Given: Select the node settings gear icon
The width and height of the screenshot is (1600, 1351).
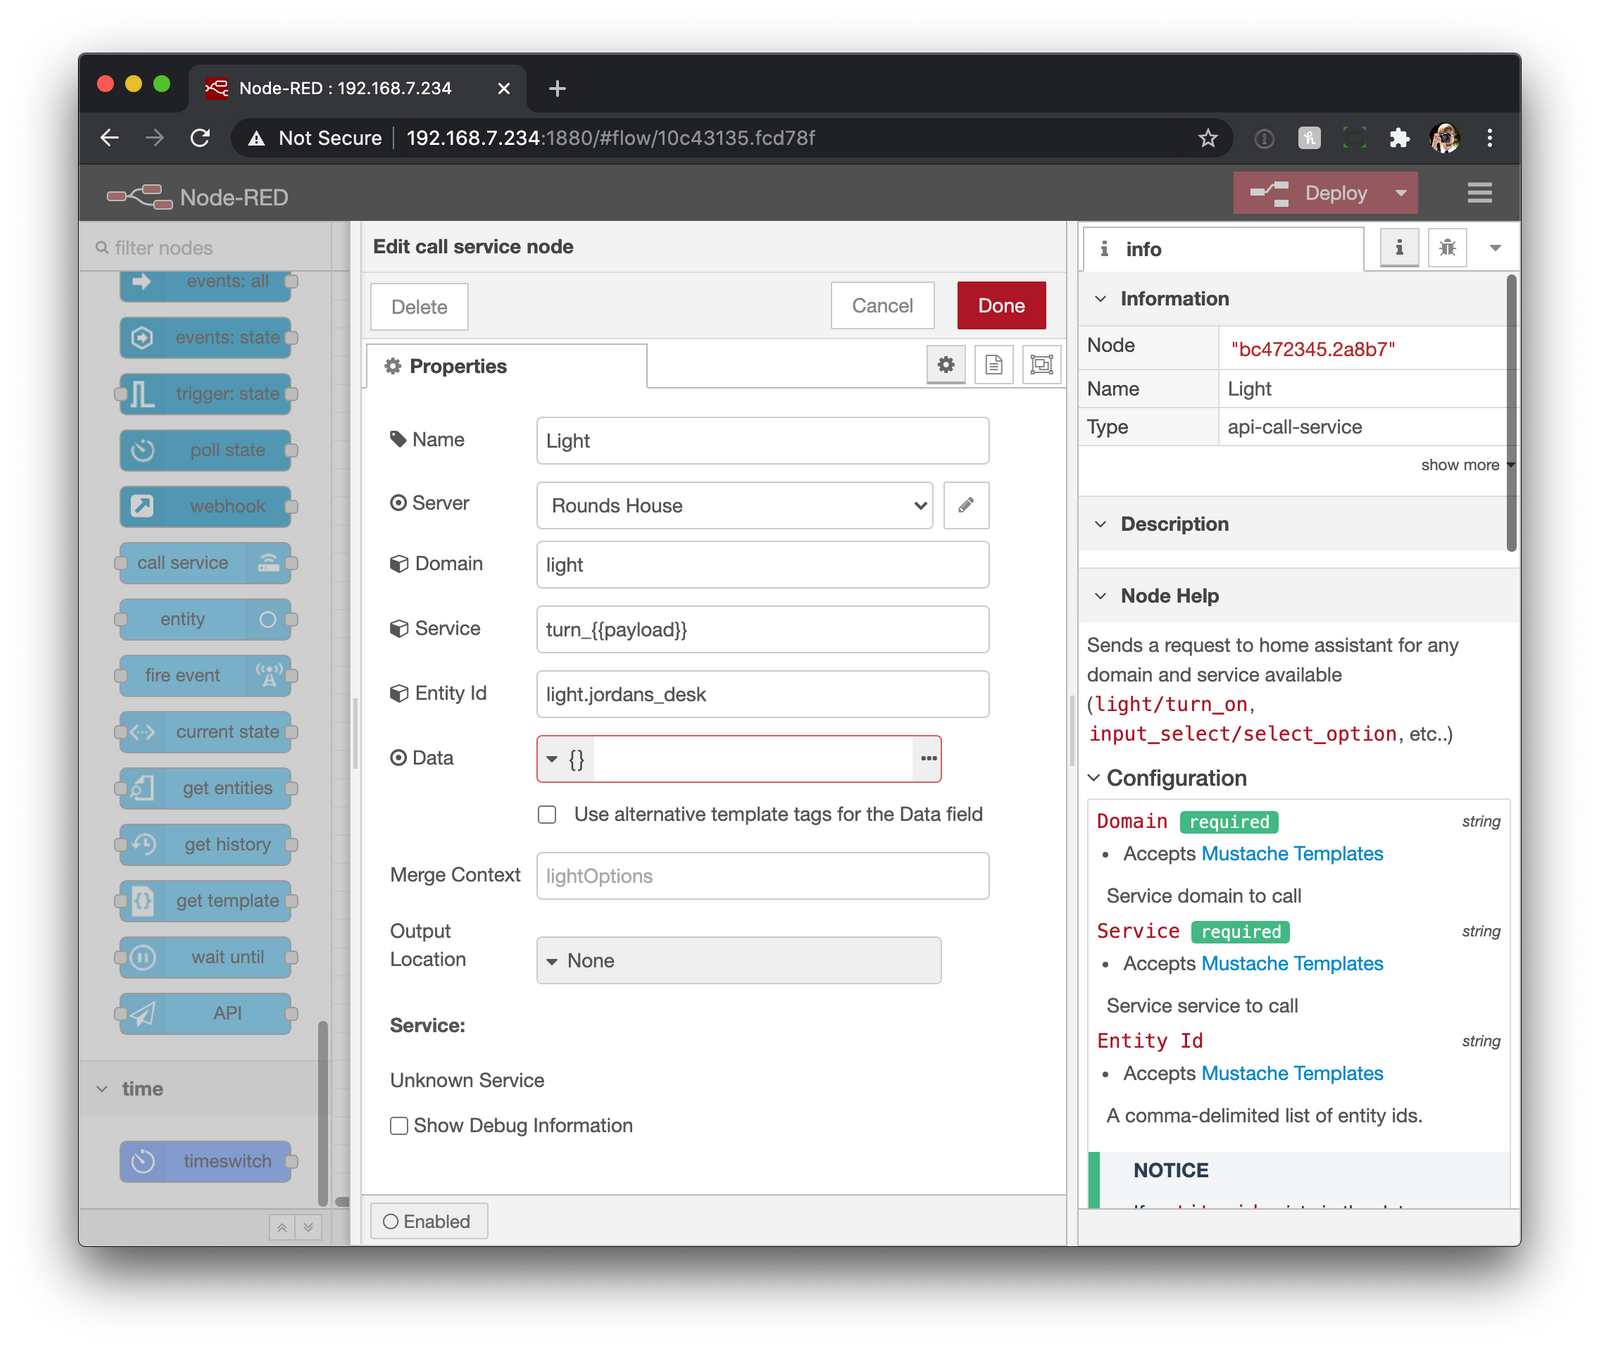Looking at the screenshot, I should tap(945, 365).
